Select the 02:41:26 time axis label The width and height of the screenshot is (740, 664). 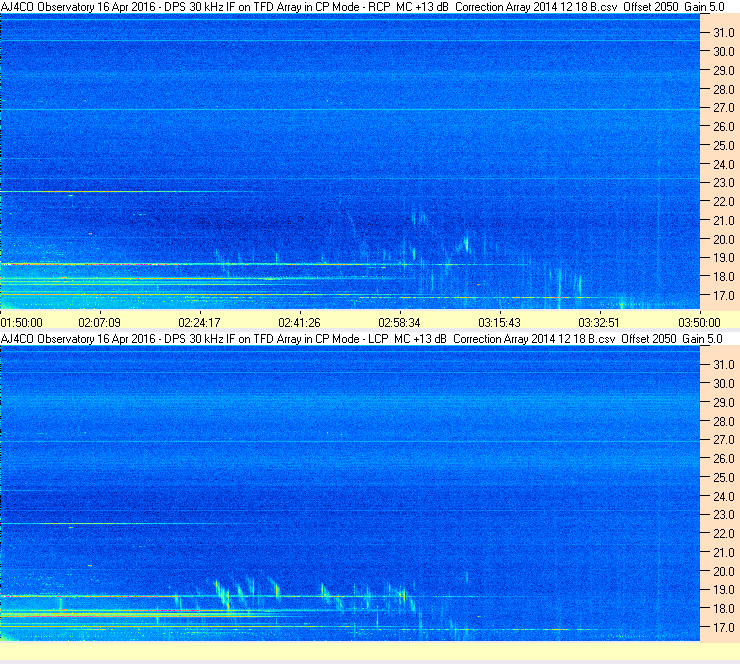pyautogui.click(x=300, y=323)
